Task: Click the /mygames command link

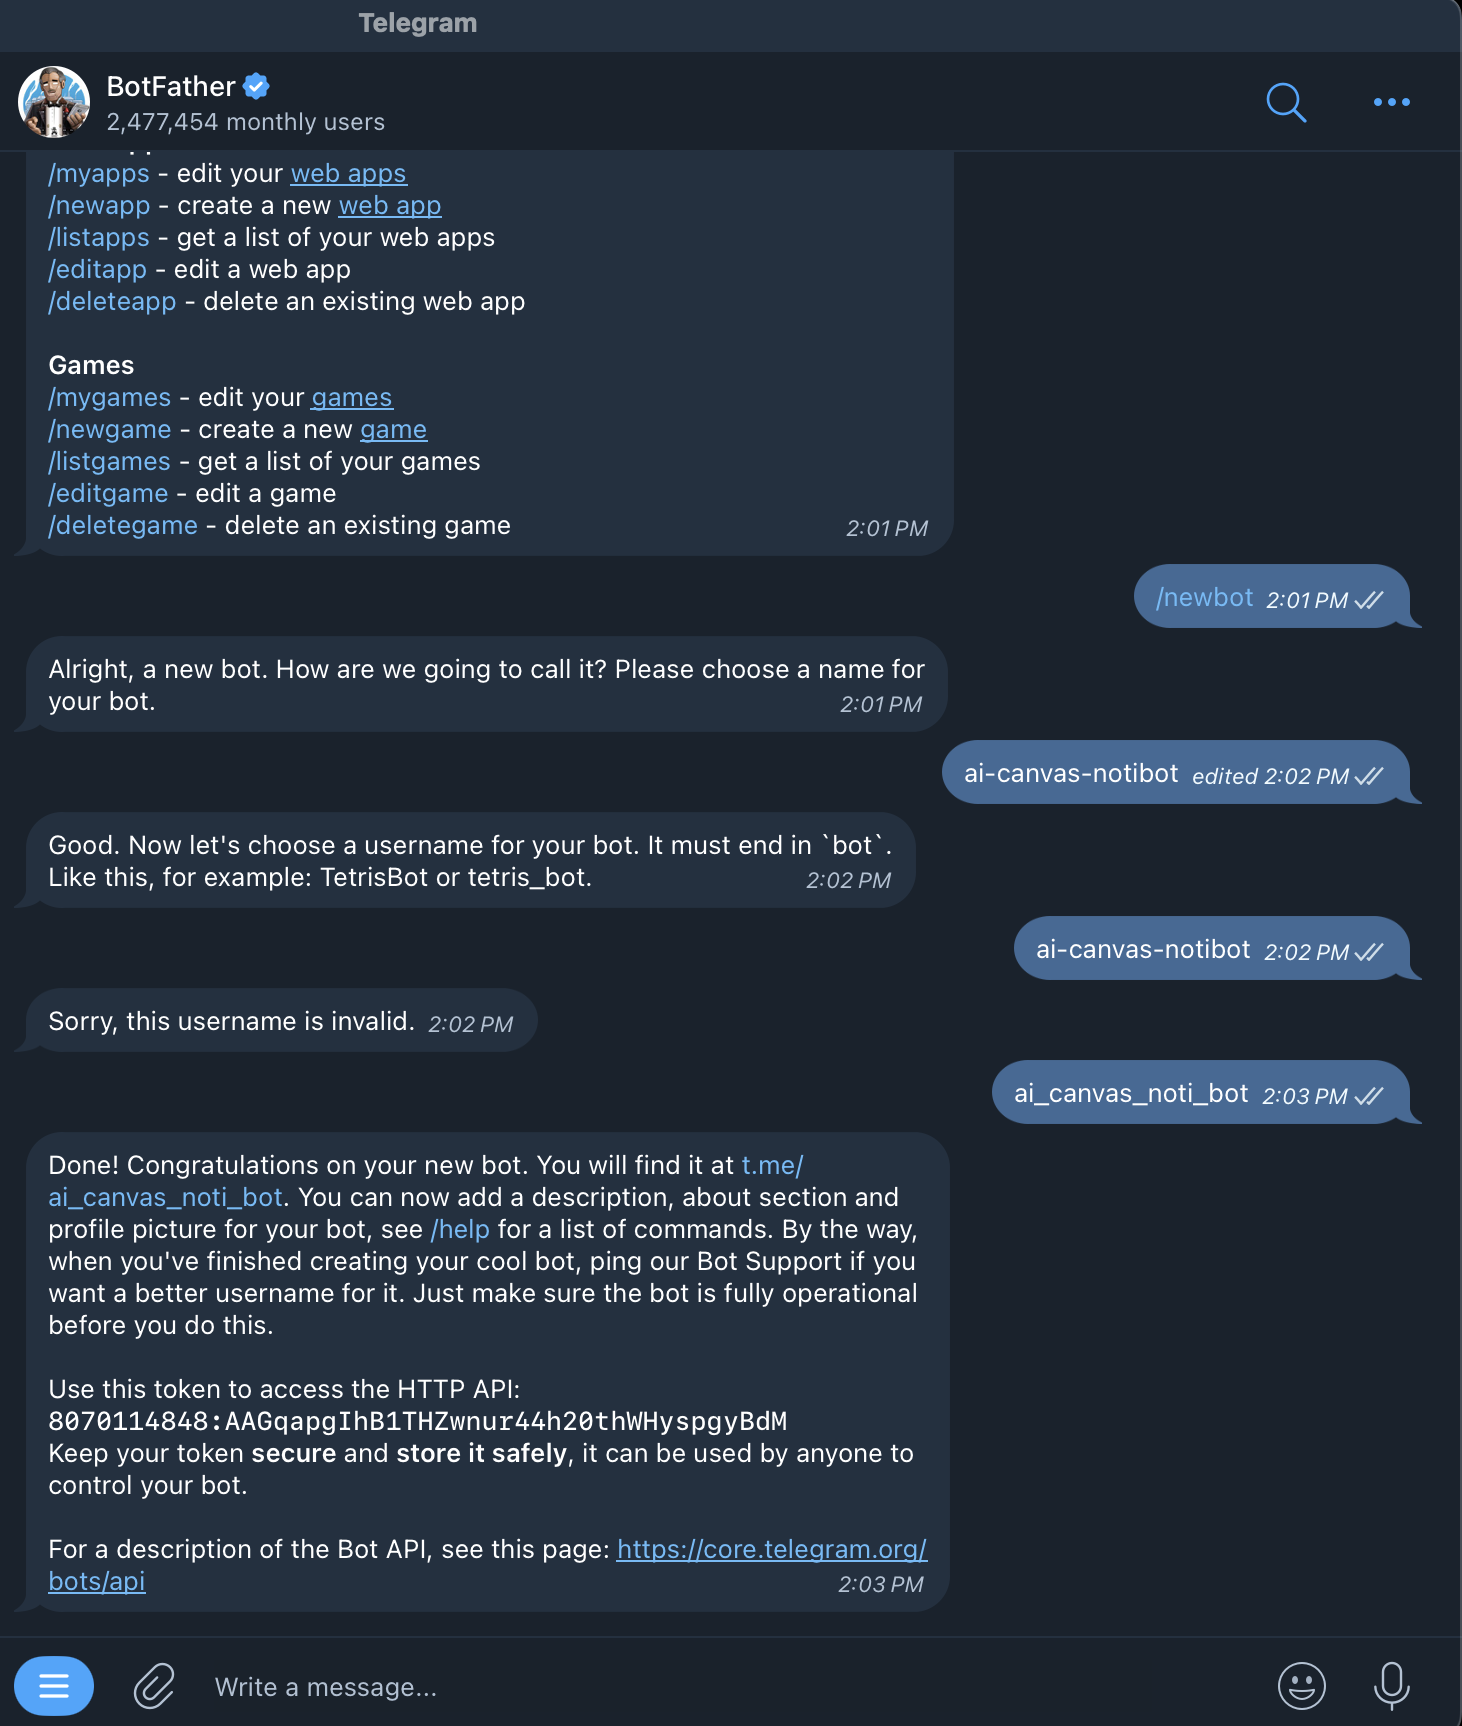Action: pyautogui.click(x=110, y=397)
